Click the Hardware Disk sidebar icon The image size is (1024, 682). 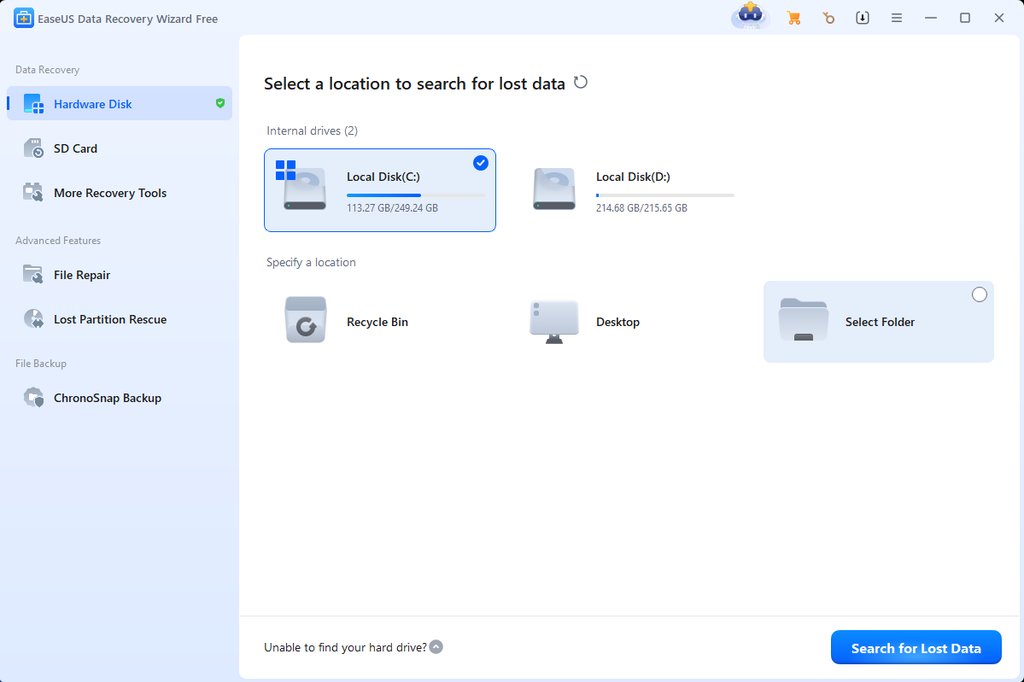[33, 104]
